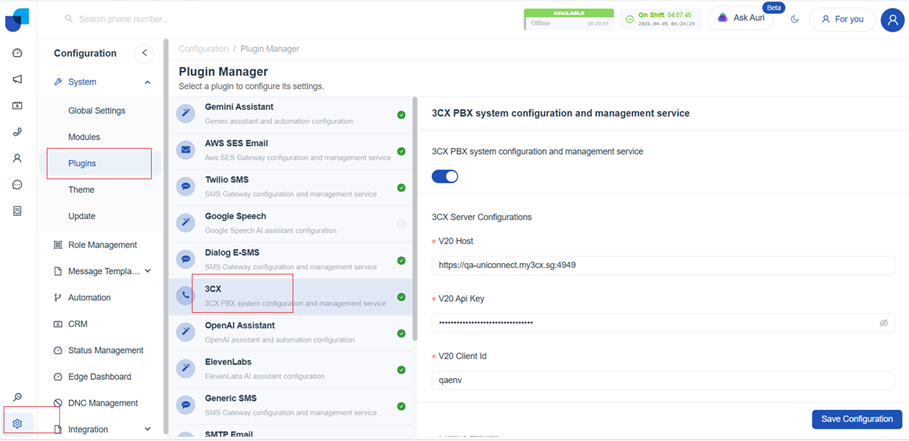Expand the Message Templates submenu

click(x=148, y=271)
